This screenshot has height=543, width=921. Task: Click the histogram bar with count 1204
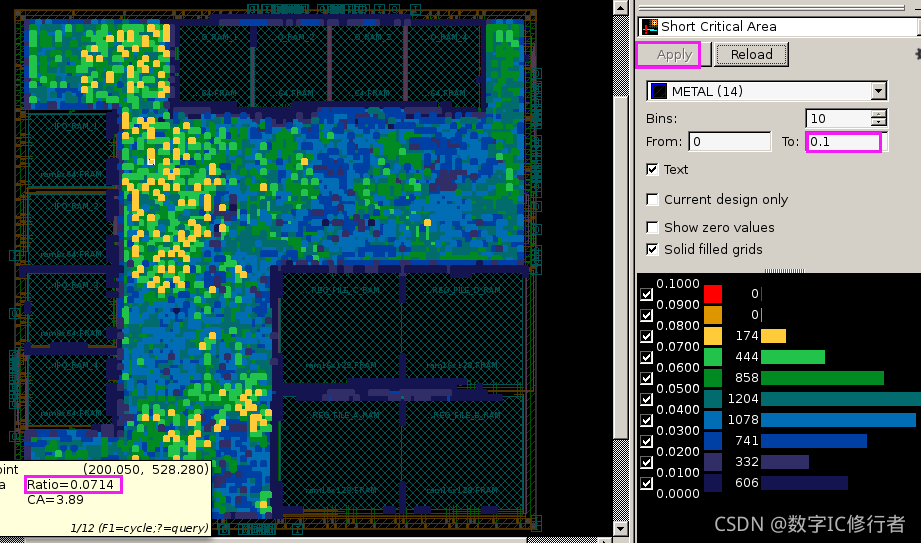tap(841, 399)
